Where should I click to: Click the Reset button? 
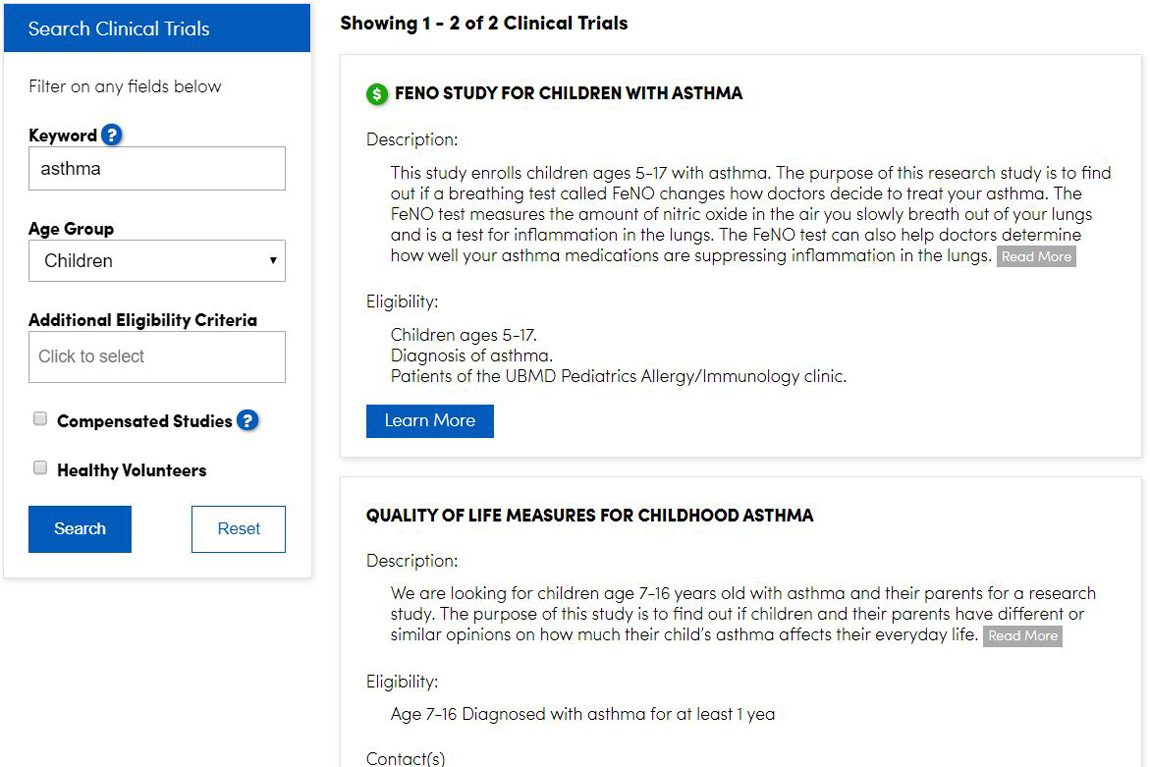[238, 529]
